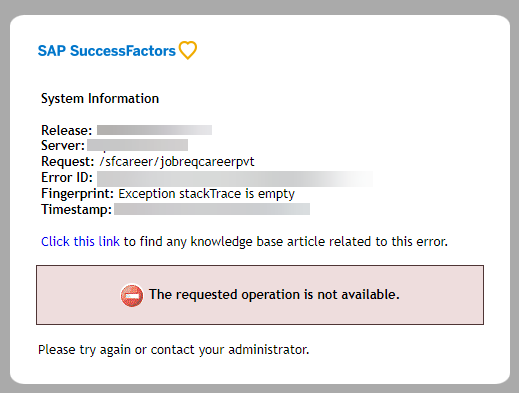Click the SAP SuccessFactors logo text

point(107,51)
